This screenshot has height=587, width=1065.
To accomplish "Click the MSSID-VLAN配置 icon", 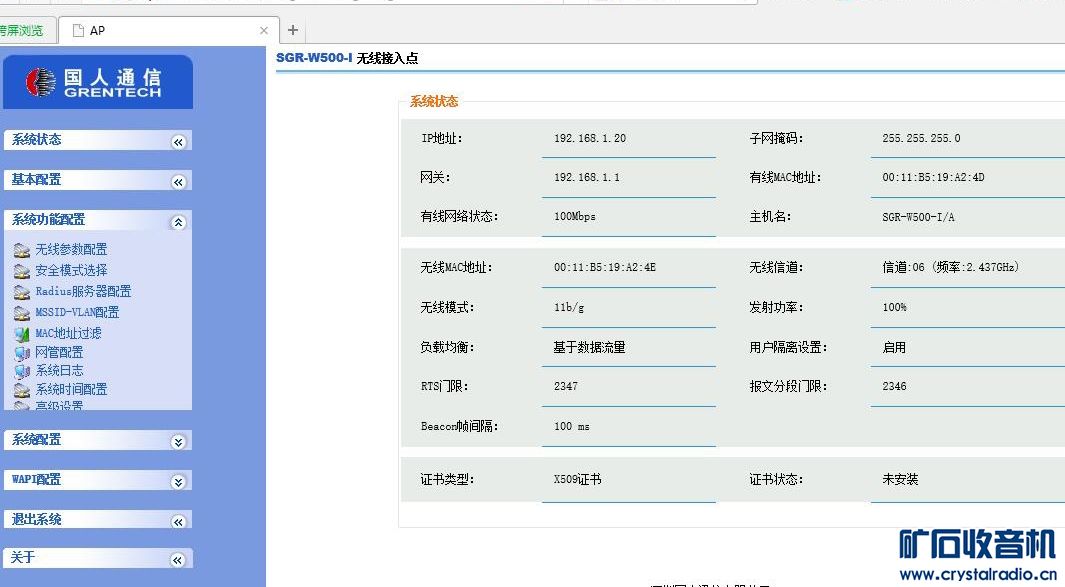I will pos(22,313).
